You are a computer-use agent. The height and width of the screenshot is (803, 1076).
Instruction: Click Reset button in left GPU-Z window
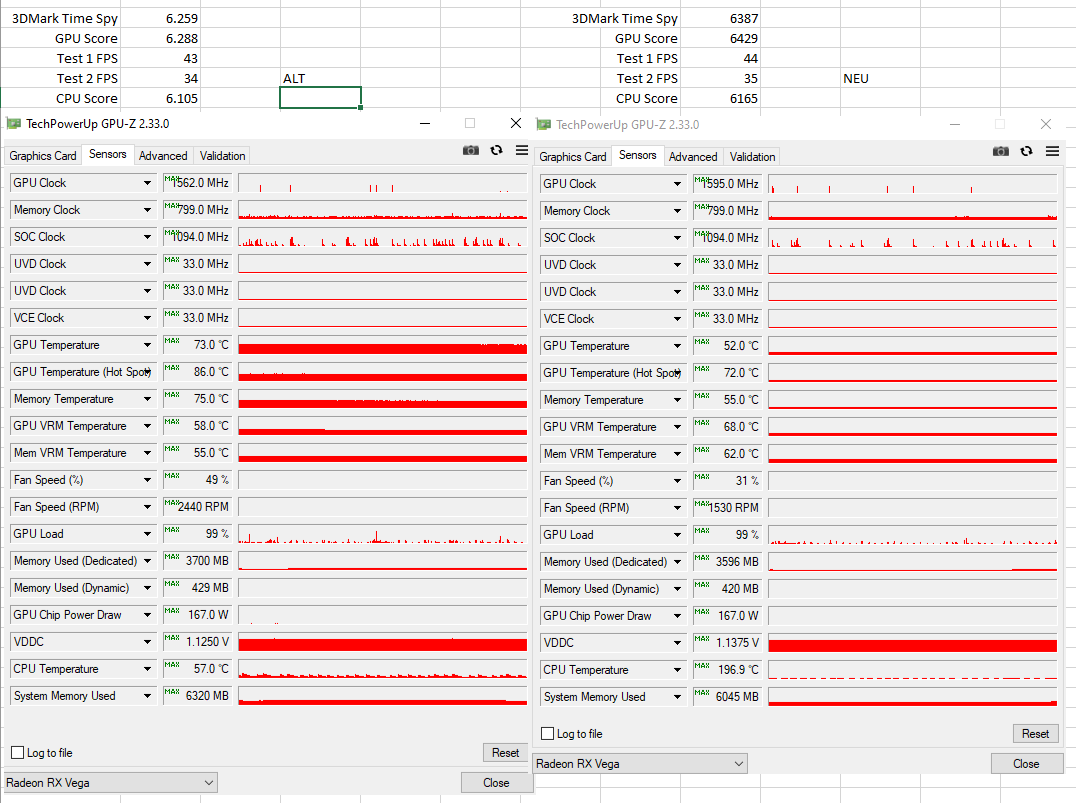[x=505, y=753]
